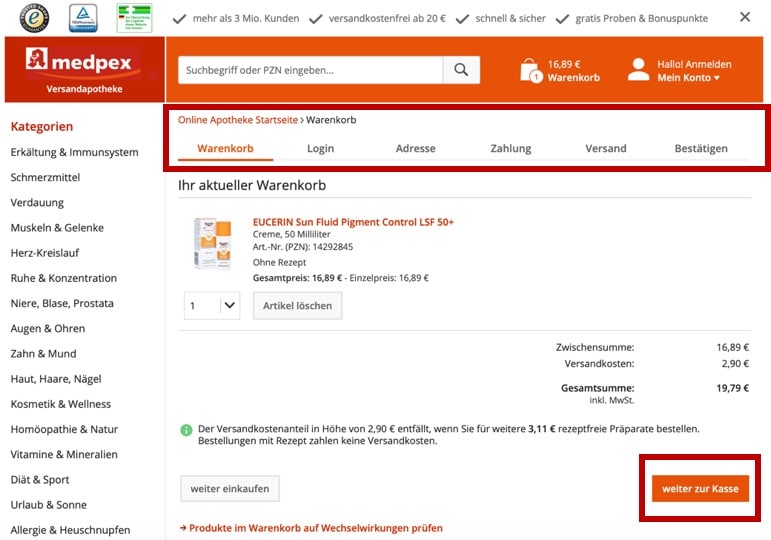
Task: Click the weiter einkaufen button
Action: click(x=230, y=488)
